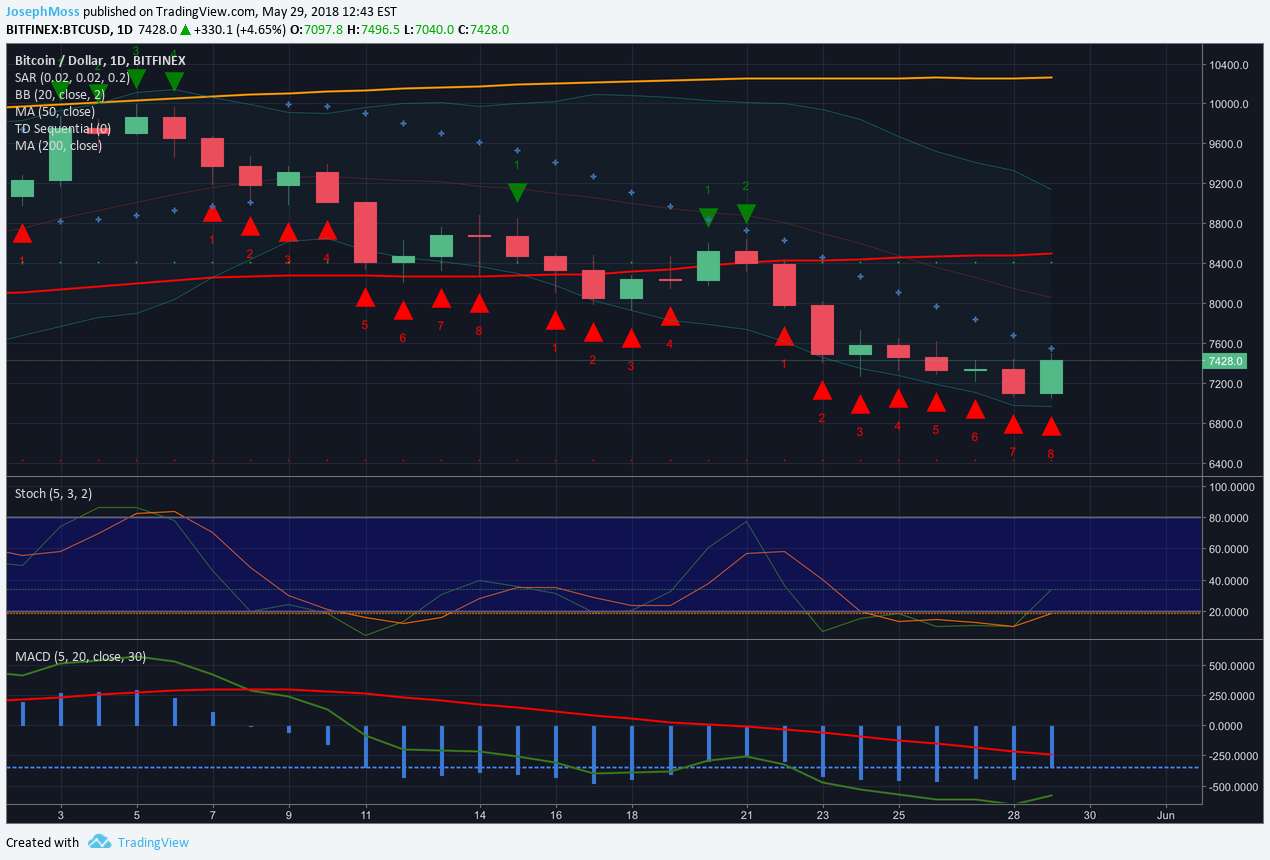Select the SAR (0.02, 0.02, 0.2) indicator label
The image size is (1270, 860).
pyautogui.click(x=72, y=77)
